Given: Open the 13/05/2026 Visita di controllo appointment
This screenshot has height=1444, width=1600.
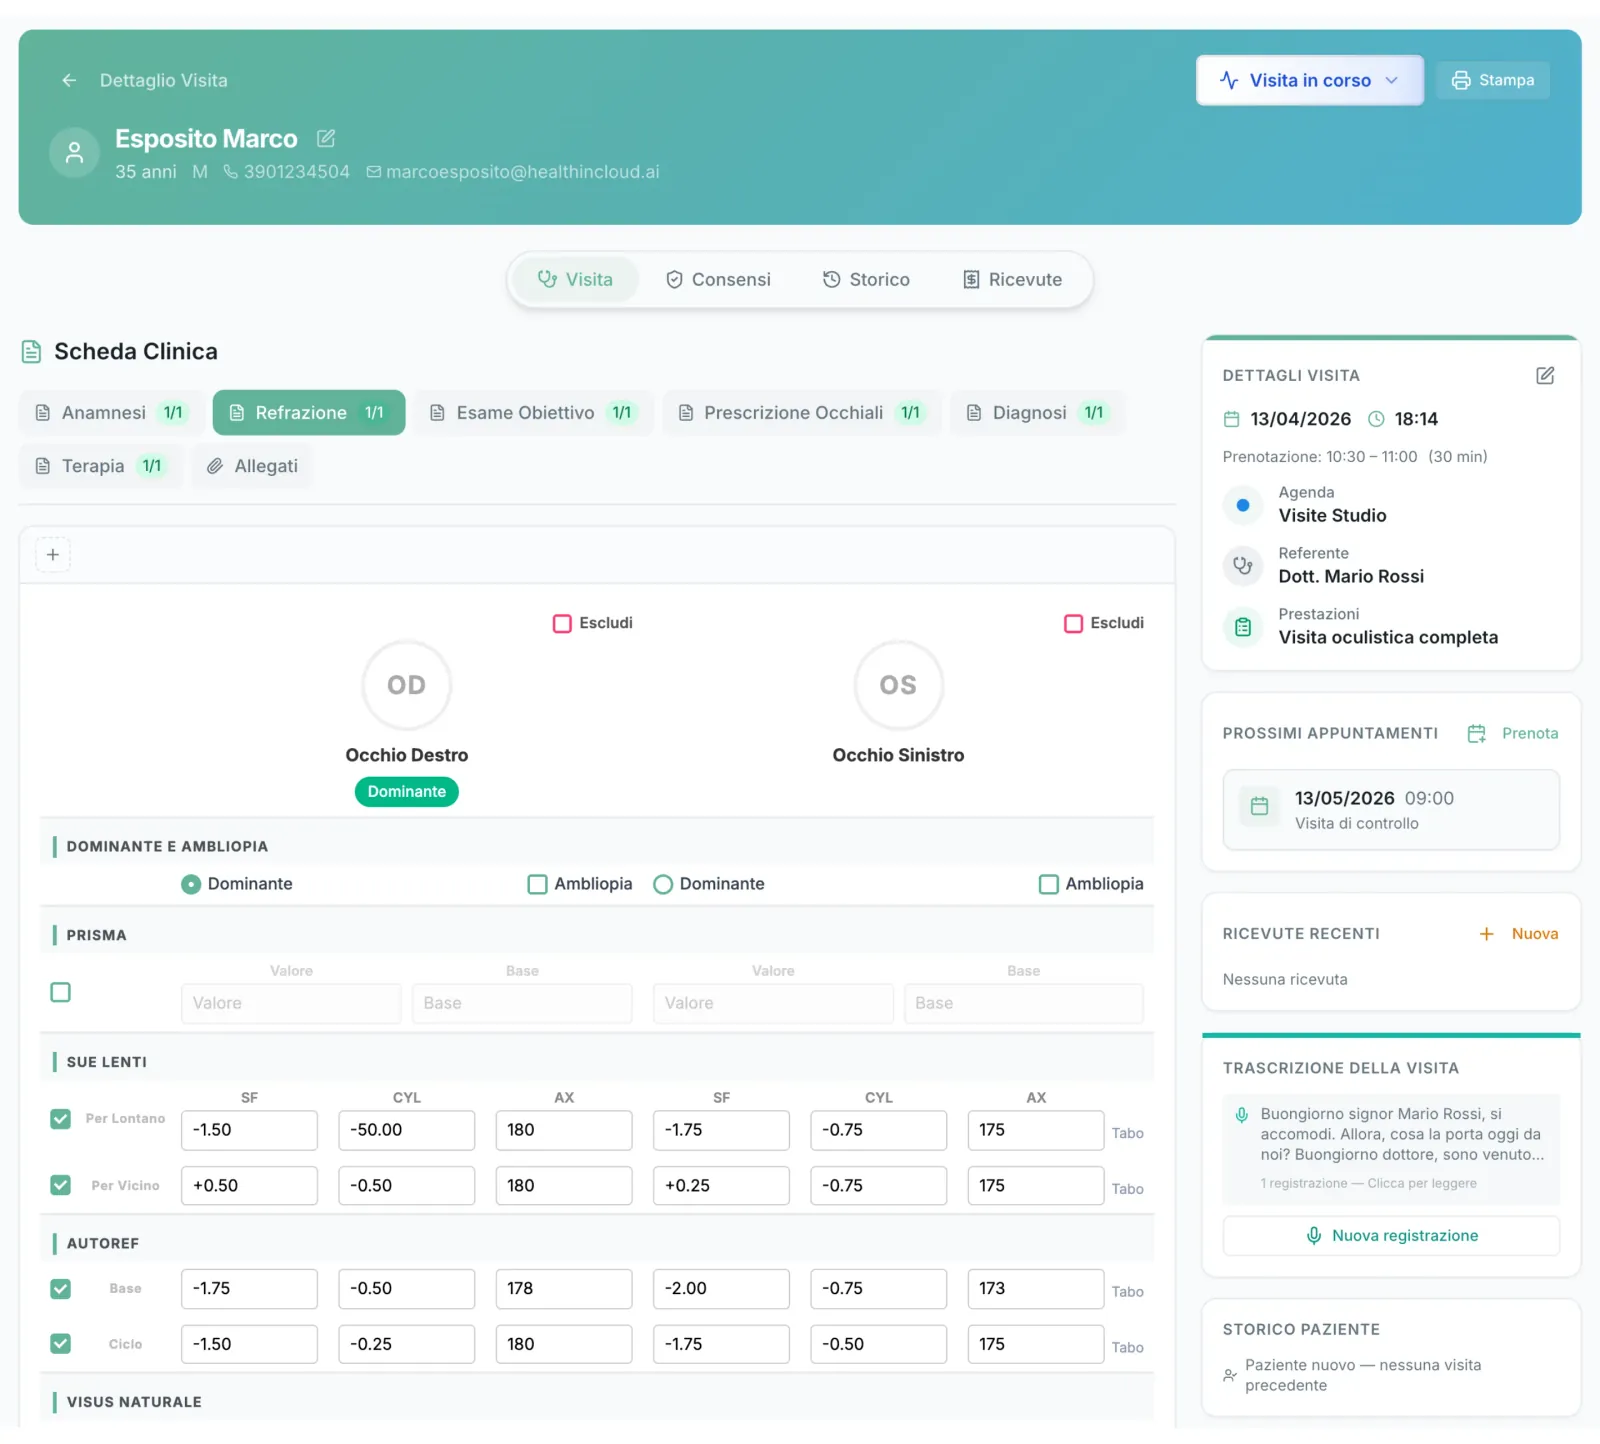Looking at the screenshot, I should click(1391, 809).
